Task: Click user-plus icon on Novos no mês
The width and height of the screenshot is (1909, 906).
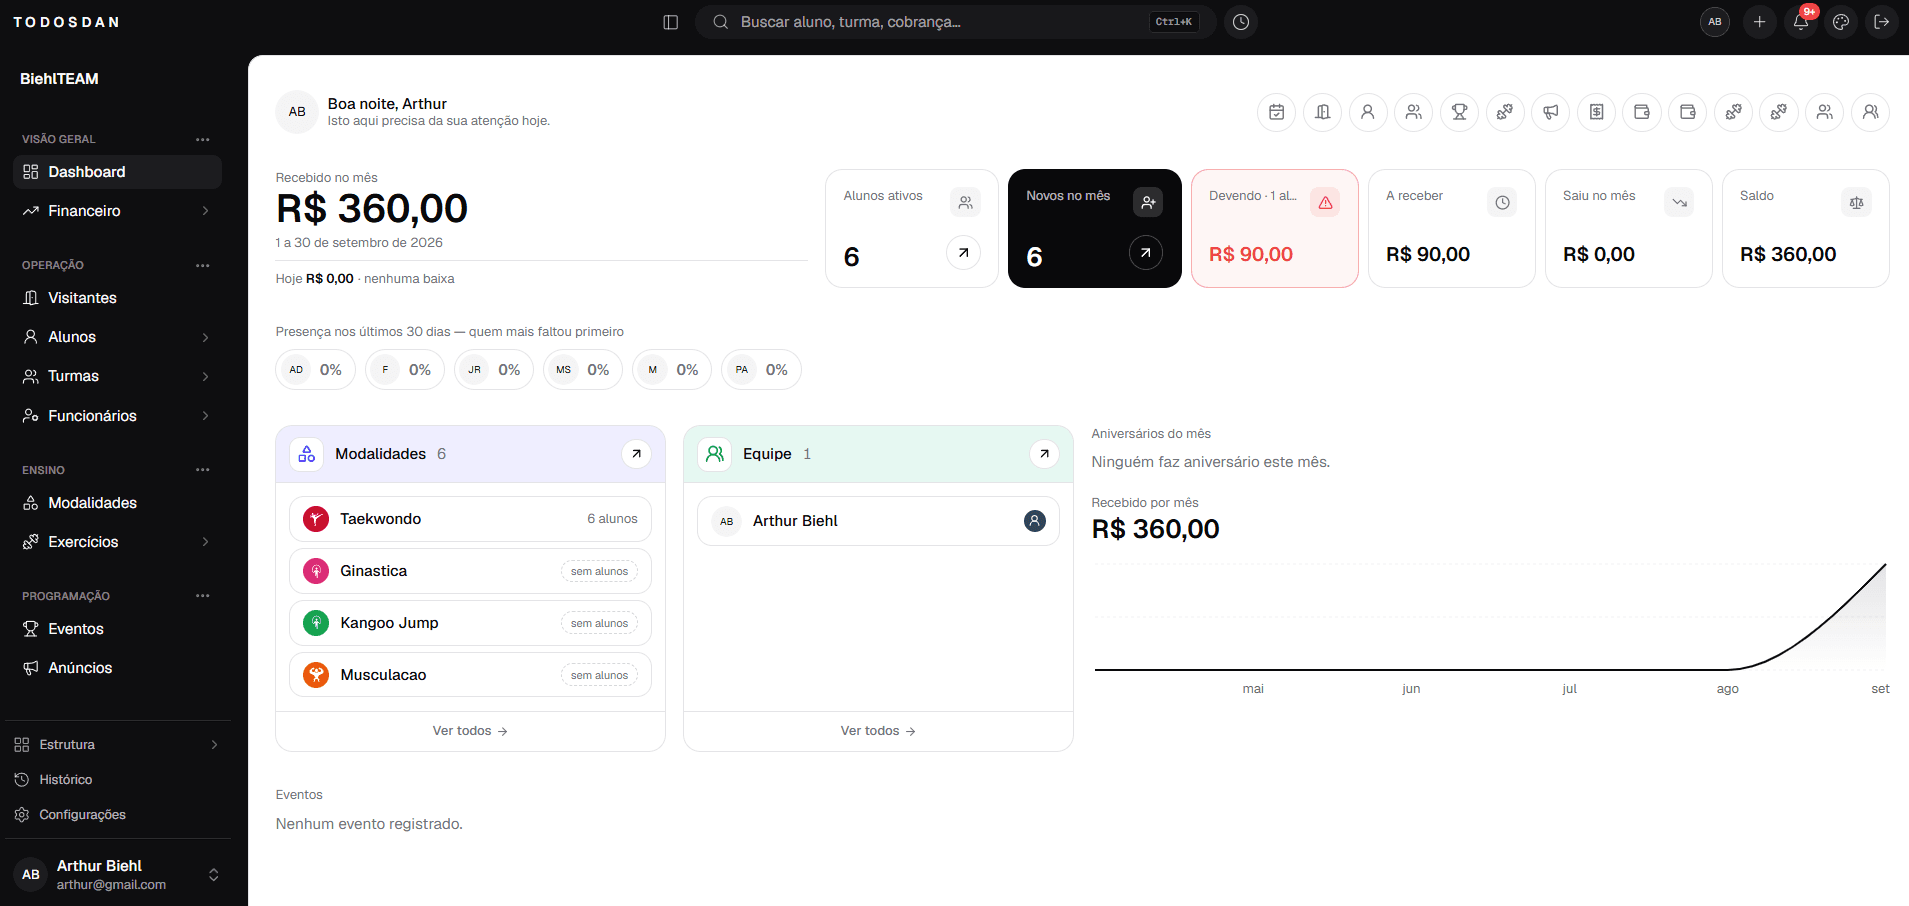Action: coord(1148,202)
